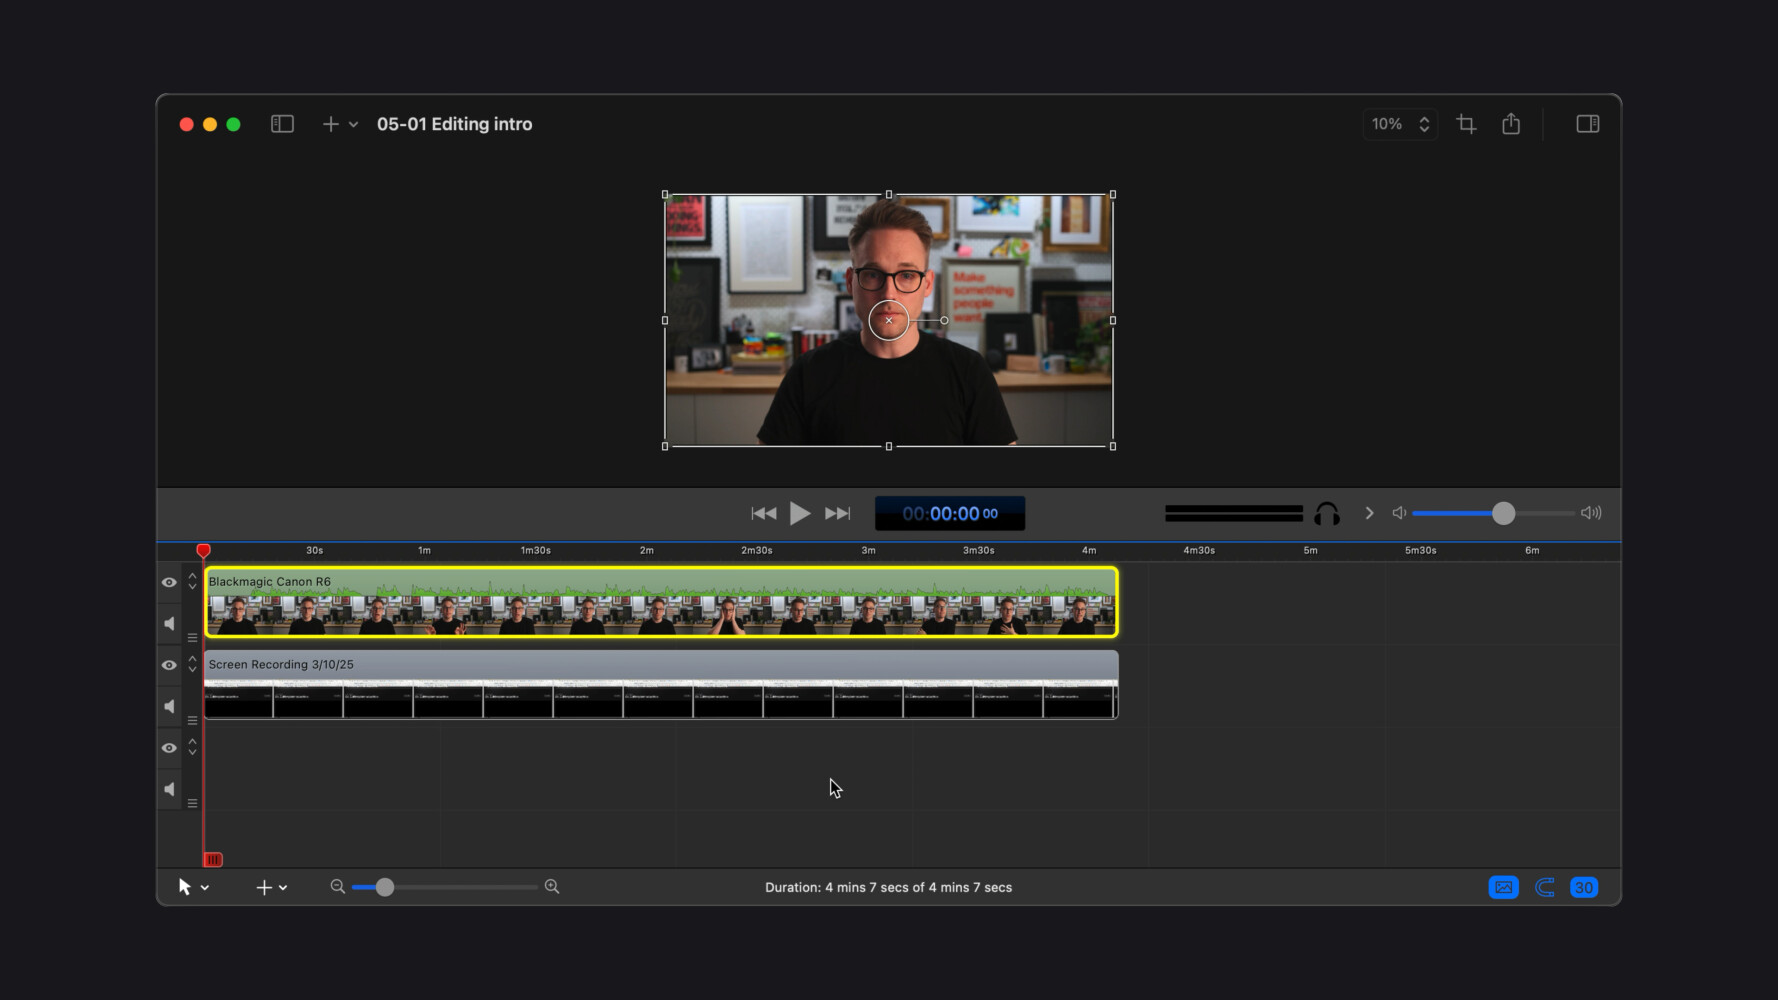Click the top-left resize handle of the preview
This screenshot has height=1000, width=1778.
665,195
